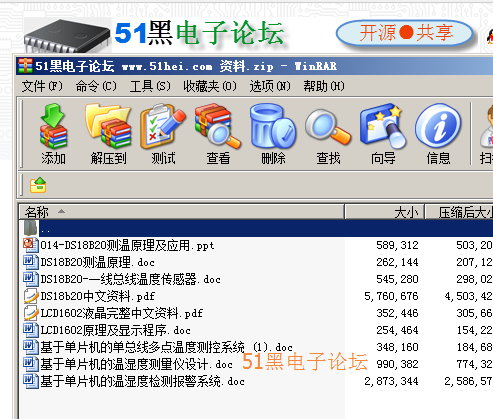Select file DS18B20-一线总线温度传感器.doc

pos(130,279)
